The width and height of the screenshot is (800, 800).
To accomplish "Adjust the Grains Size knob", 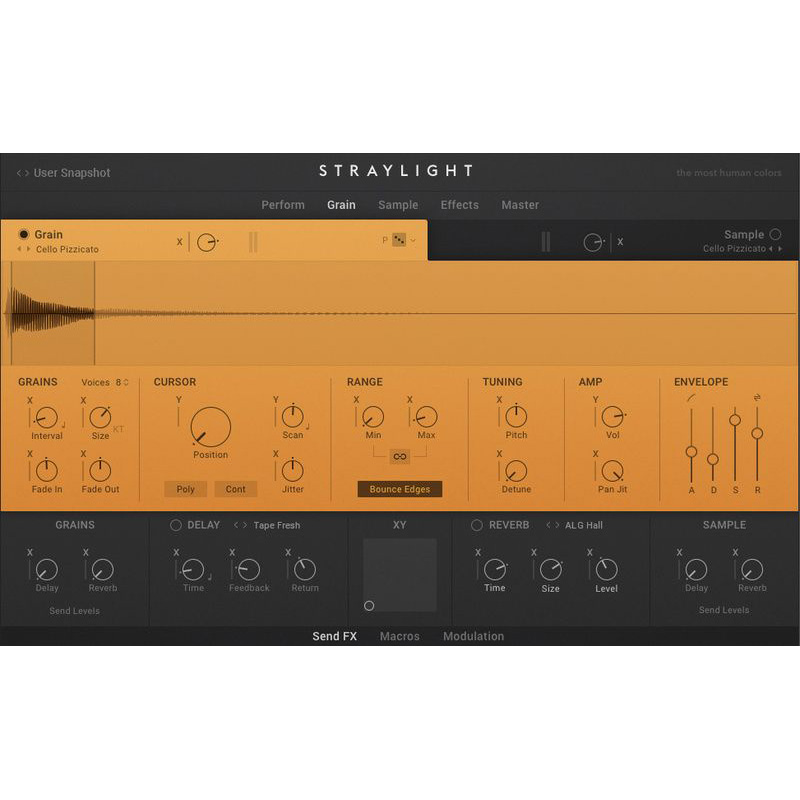I will 100,418.
